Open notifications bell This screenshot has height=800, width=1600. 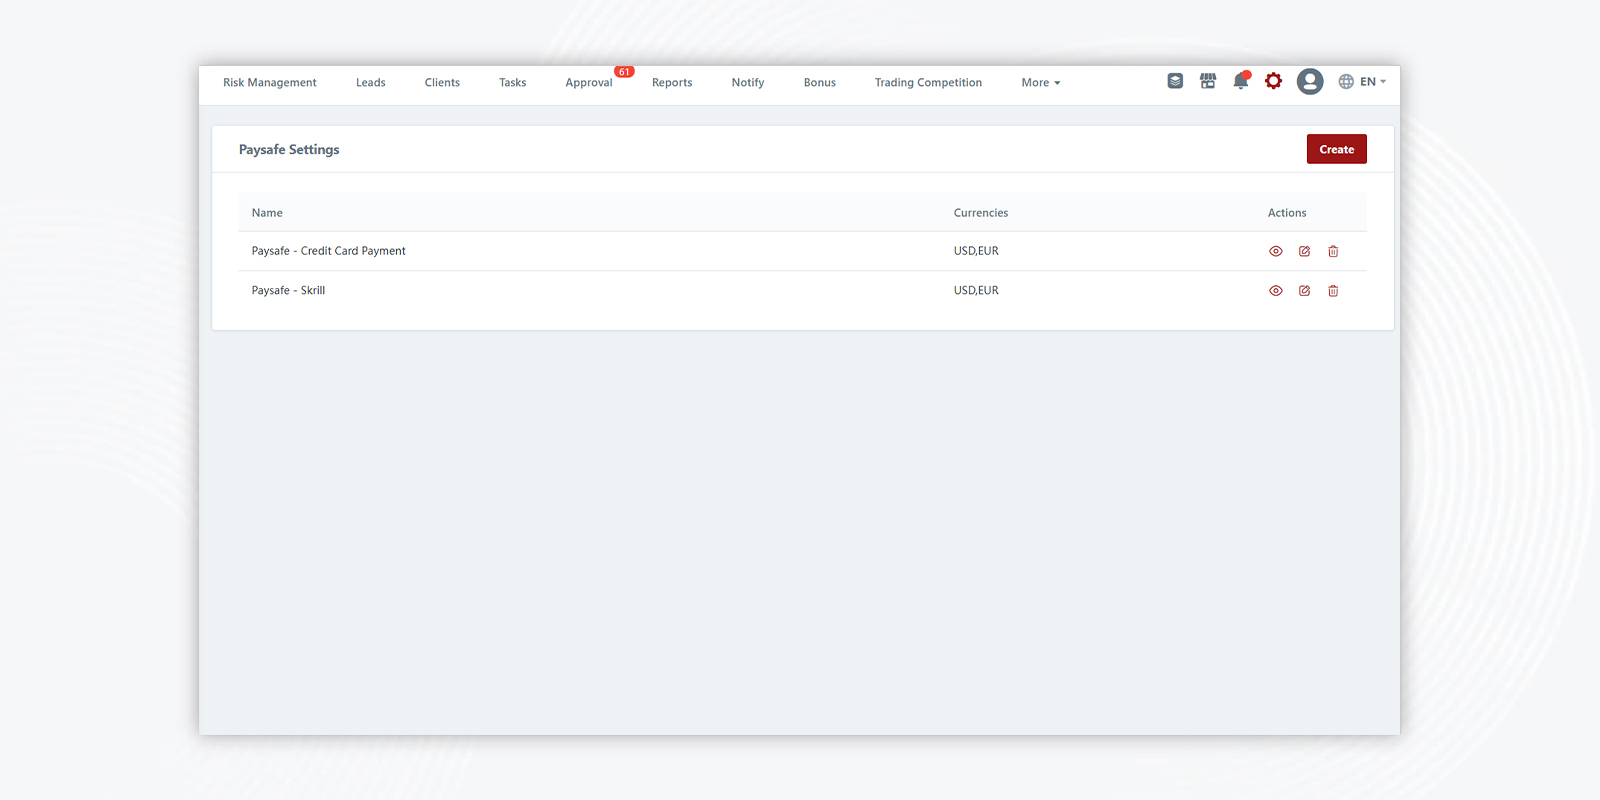coord(1241,82)
